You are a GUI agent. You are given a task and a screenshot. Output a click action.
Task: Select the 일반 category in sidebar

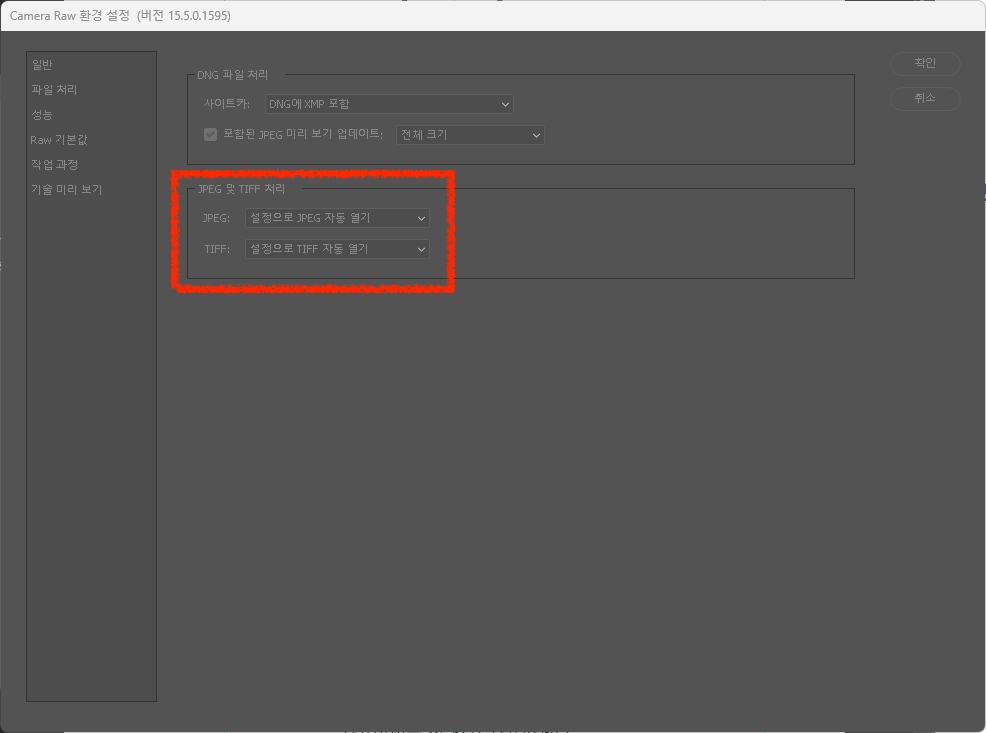pos(42,65)
